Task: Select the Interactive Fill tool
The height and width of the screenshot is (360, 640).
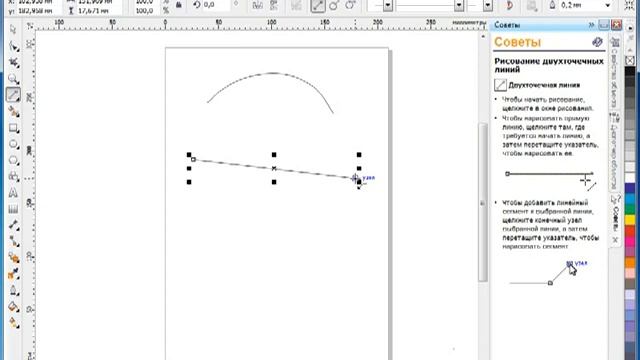Action: 13,323
